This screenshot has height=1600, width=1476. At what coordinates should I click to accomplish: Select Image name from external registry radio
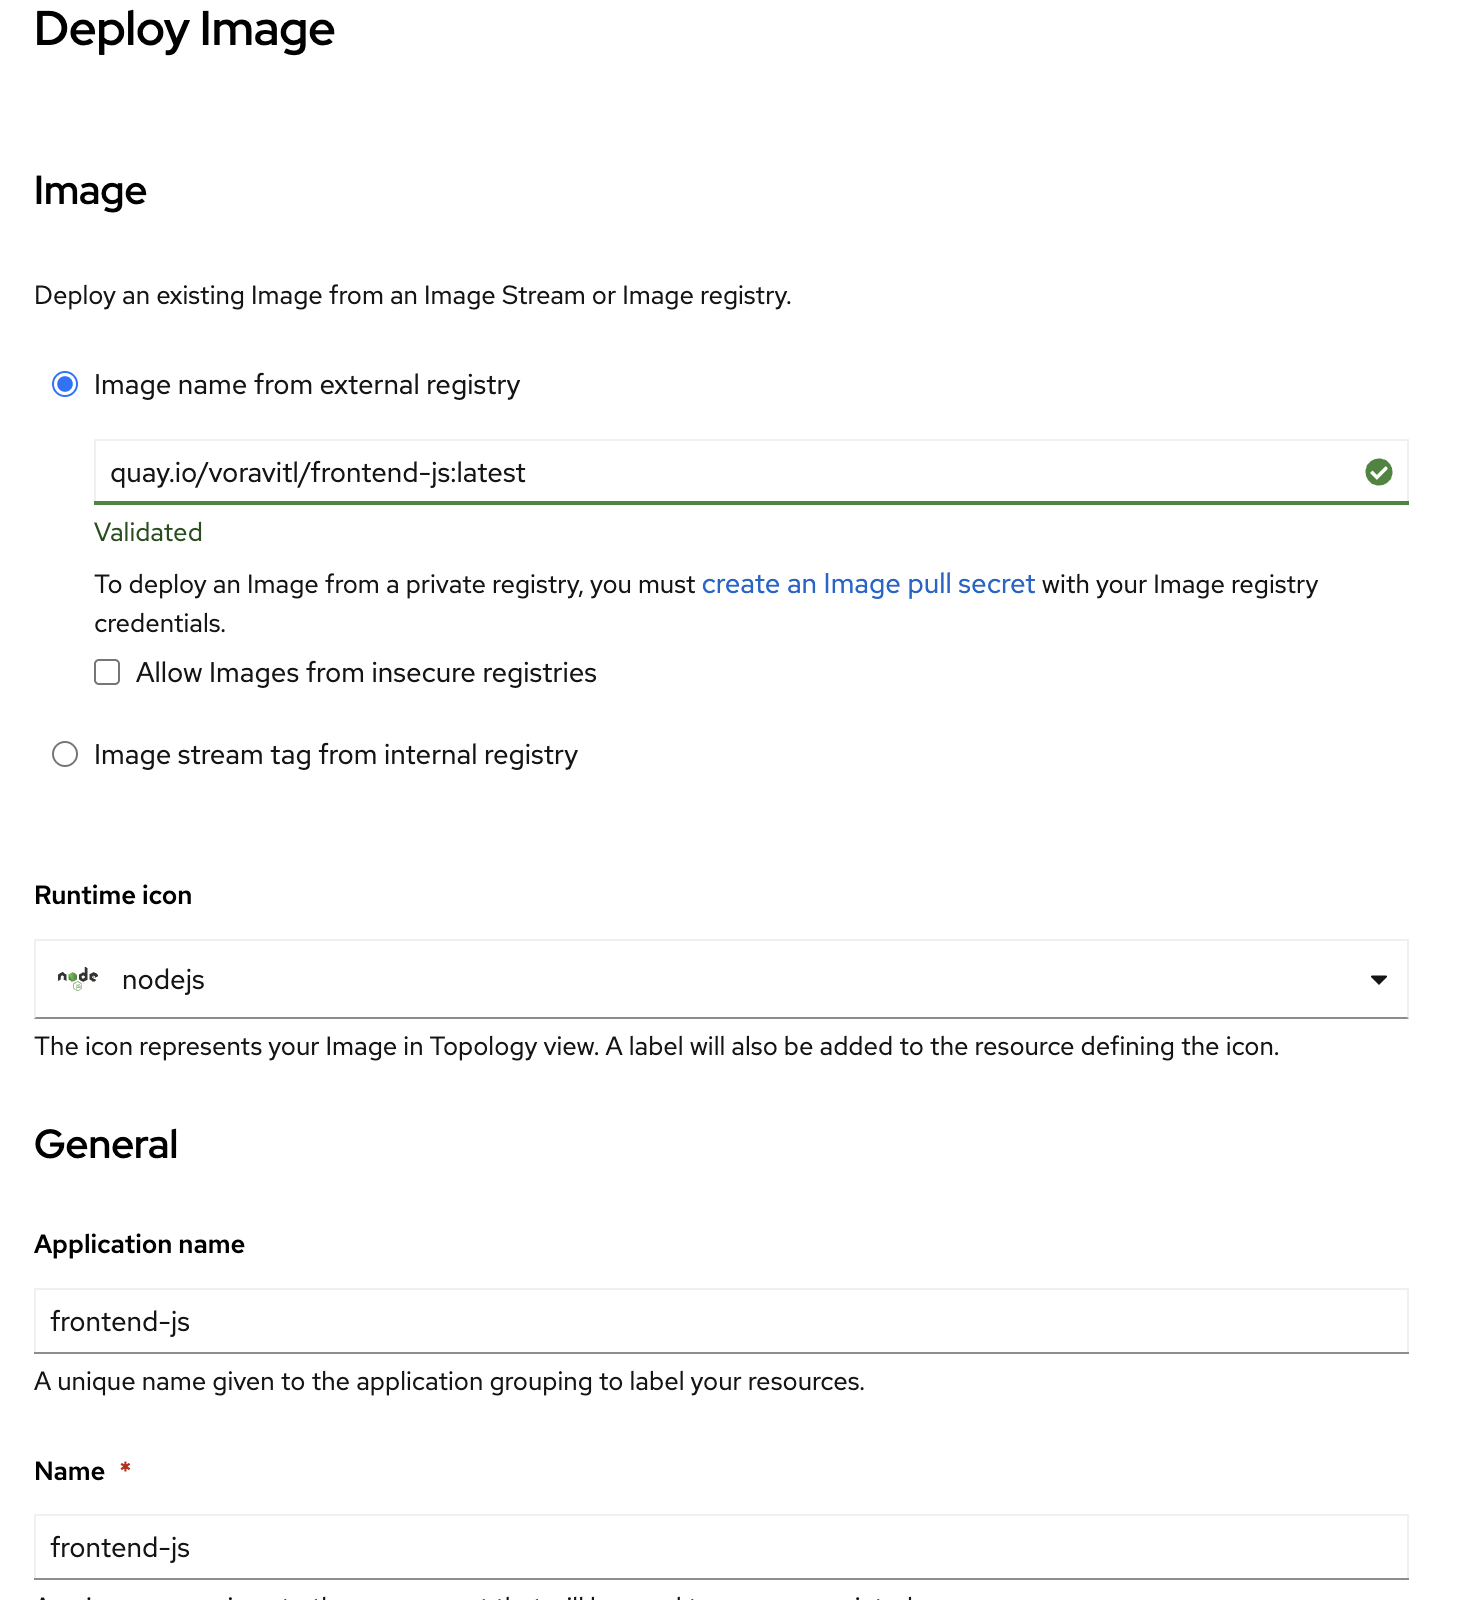[x=65, y=385]
